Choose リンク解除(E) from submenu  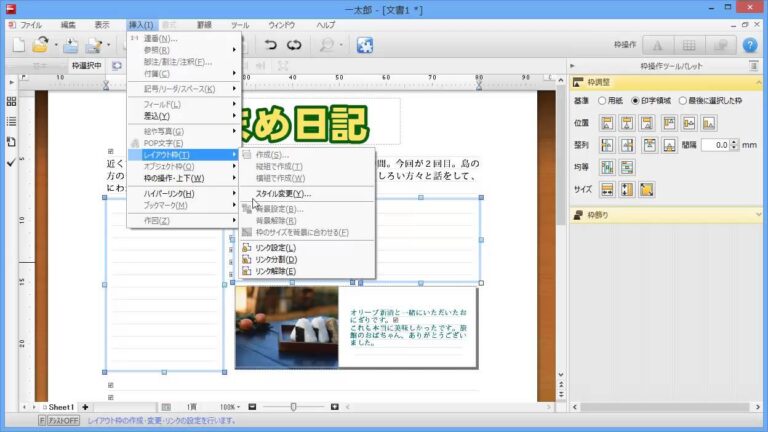307,271
